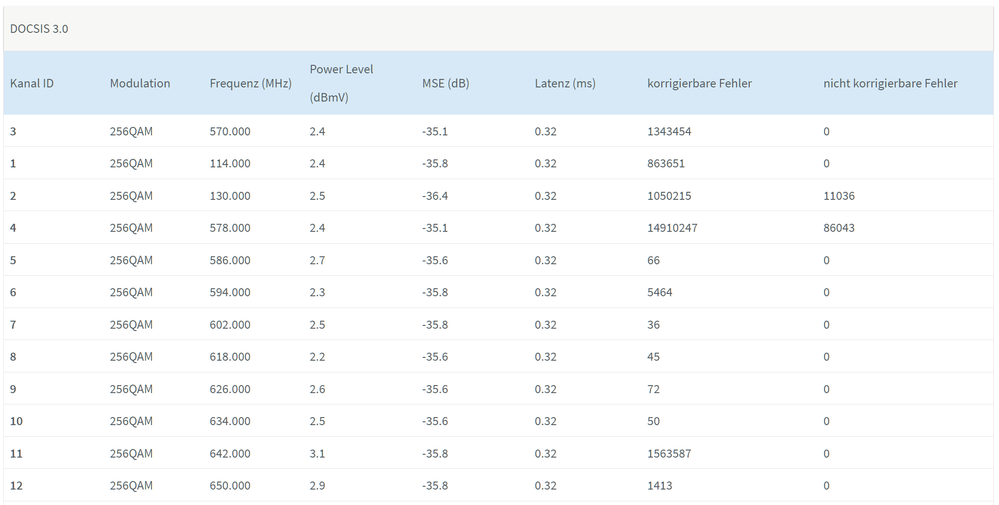Select the 602.000 frequency cell
The width and height of the screenshot is (999, 505).
tap(230, 324)
